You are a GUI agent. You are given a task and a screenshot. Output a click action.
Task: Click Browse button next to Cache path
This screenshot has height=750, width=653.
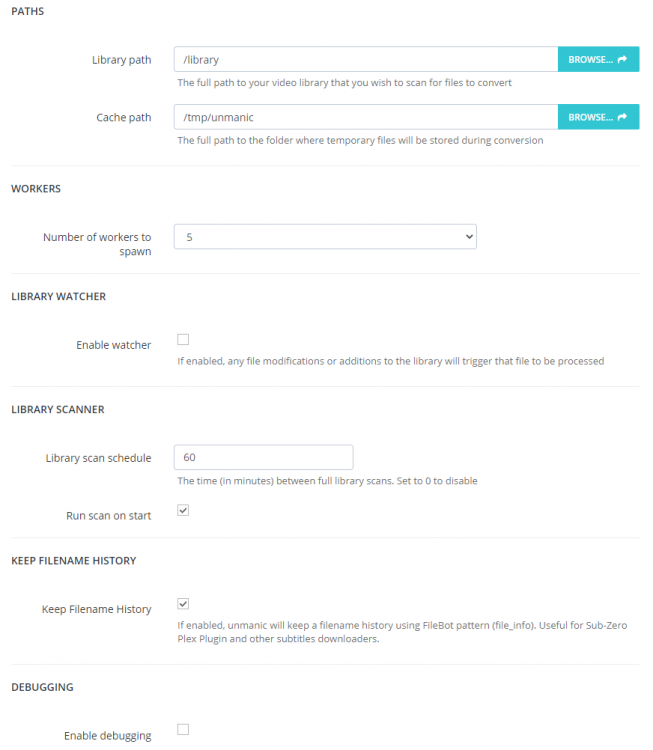tap(598, 117)
